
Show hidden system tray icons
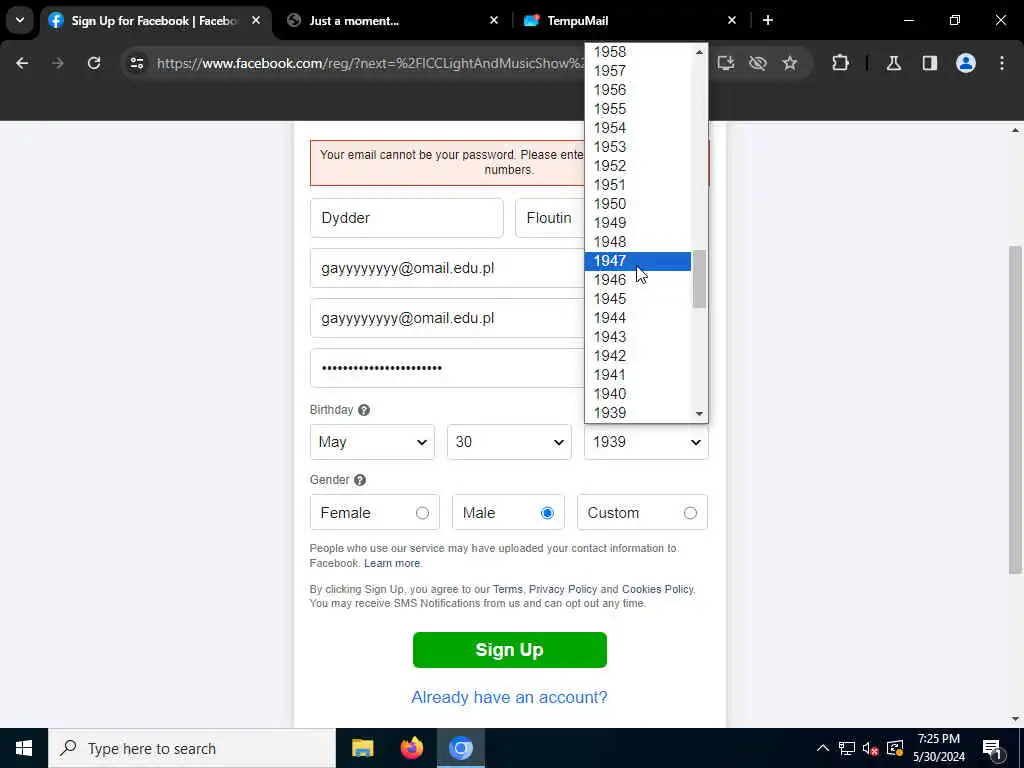click(x=823, y=748)
